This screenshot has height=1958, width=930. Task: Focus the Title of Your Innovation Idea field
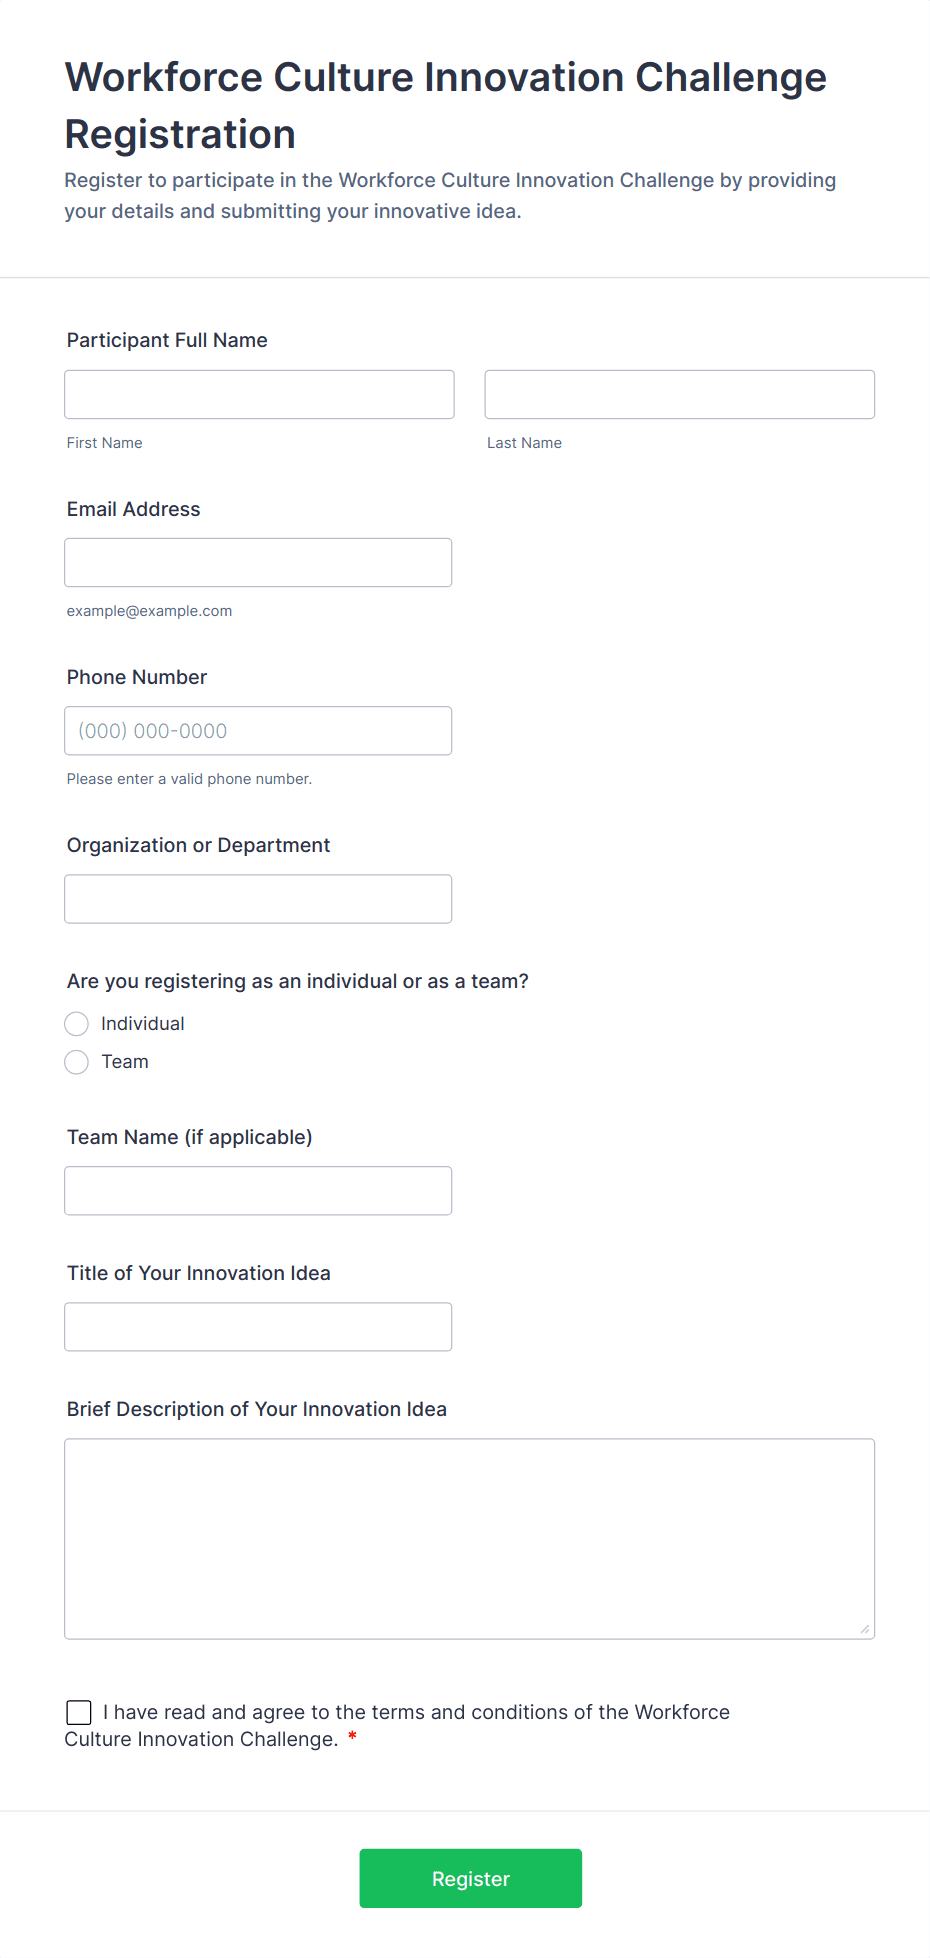point(258,1327)
